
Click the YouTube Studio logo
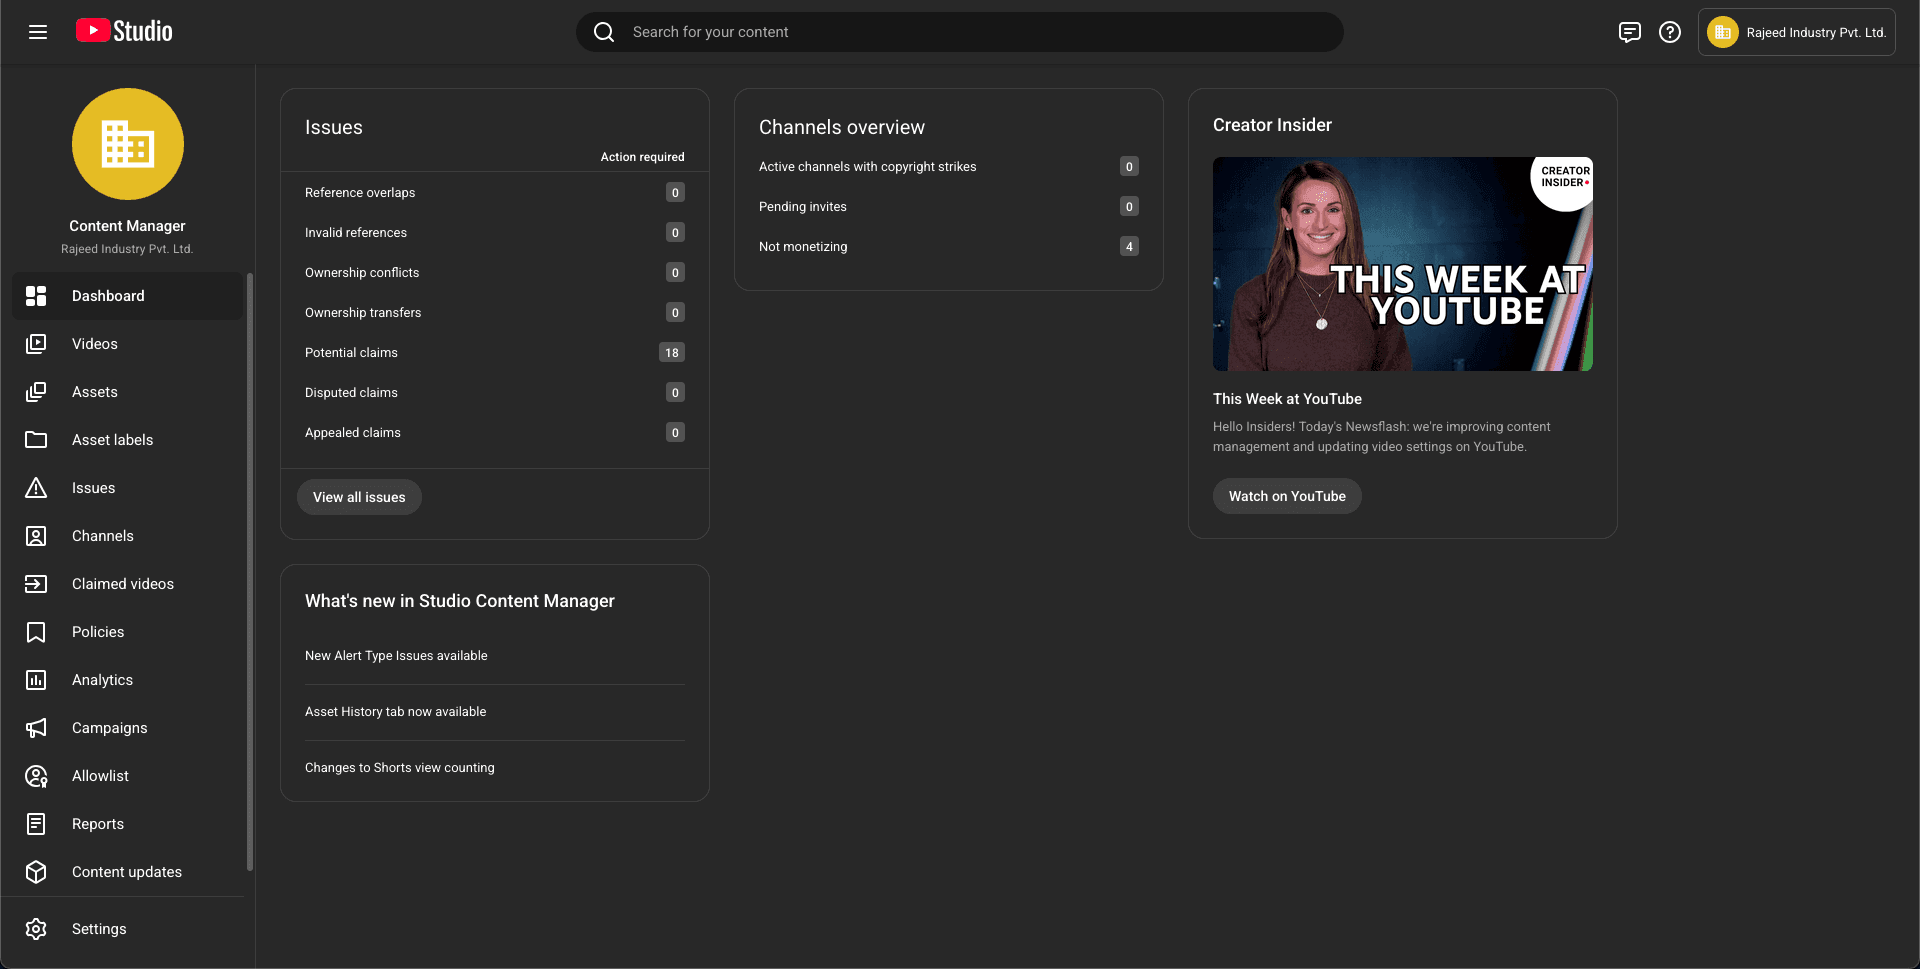(124, 31)
